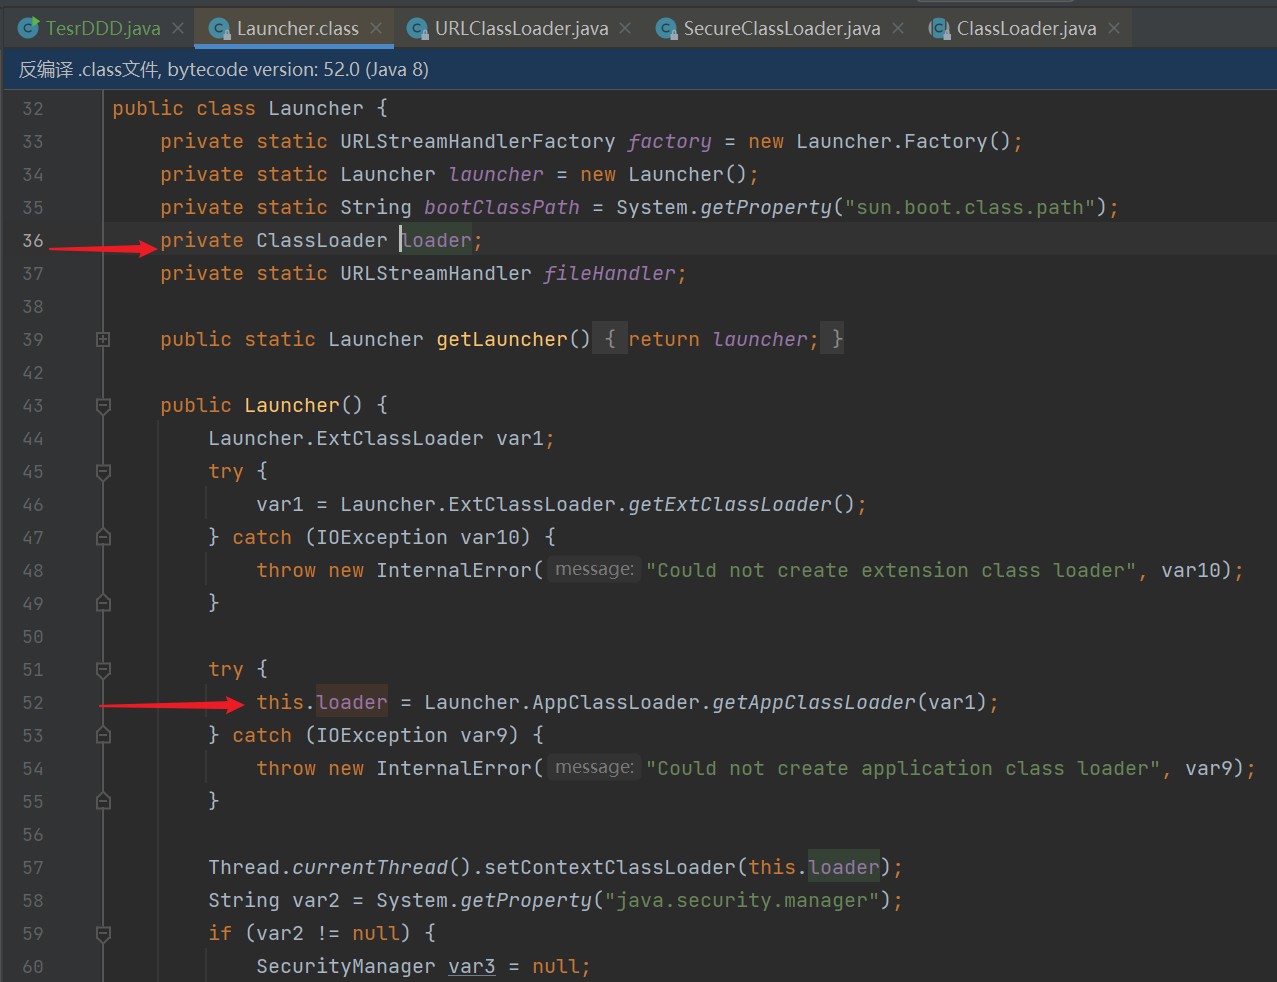Click "Could not create application class loader" string
Viewport: 1277px width, 982px height.
[903, 769]
